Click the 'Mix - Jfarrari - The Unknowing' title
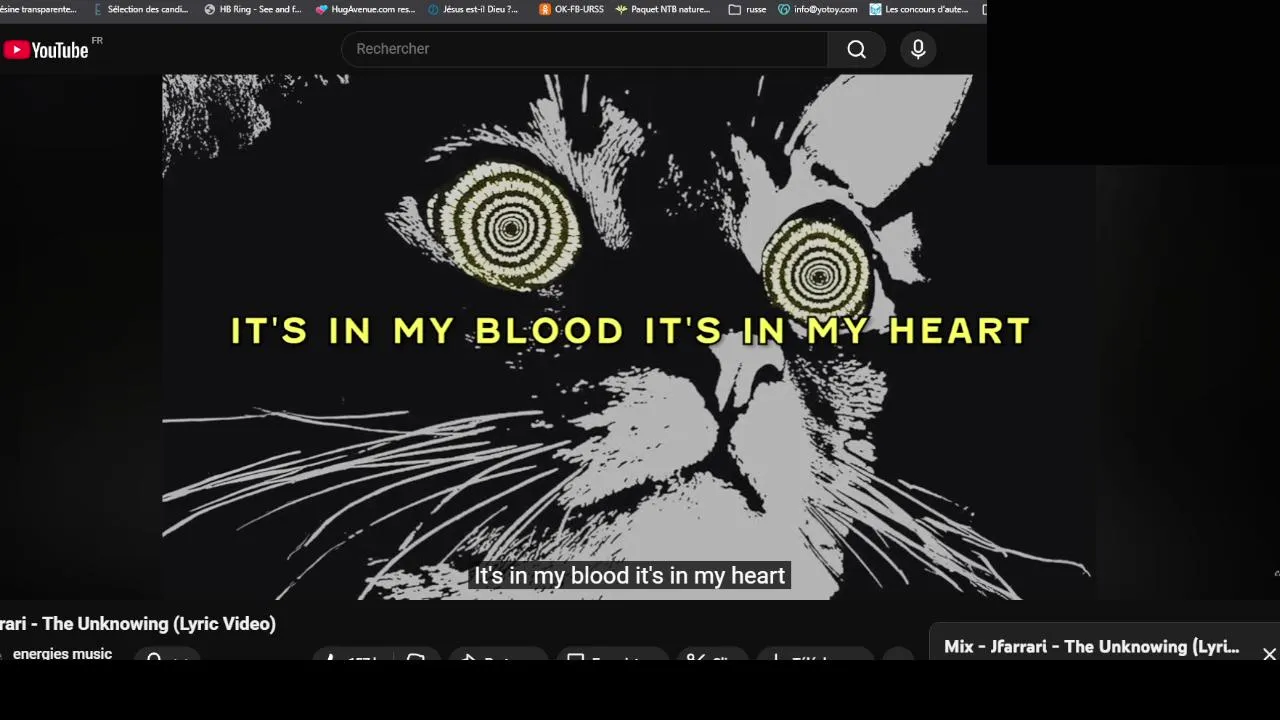1280x720 pixels. (1091, 647)
